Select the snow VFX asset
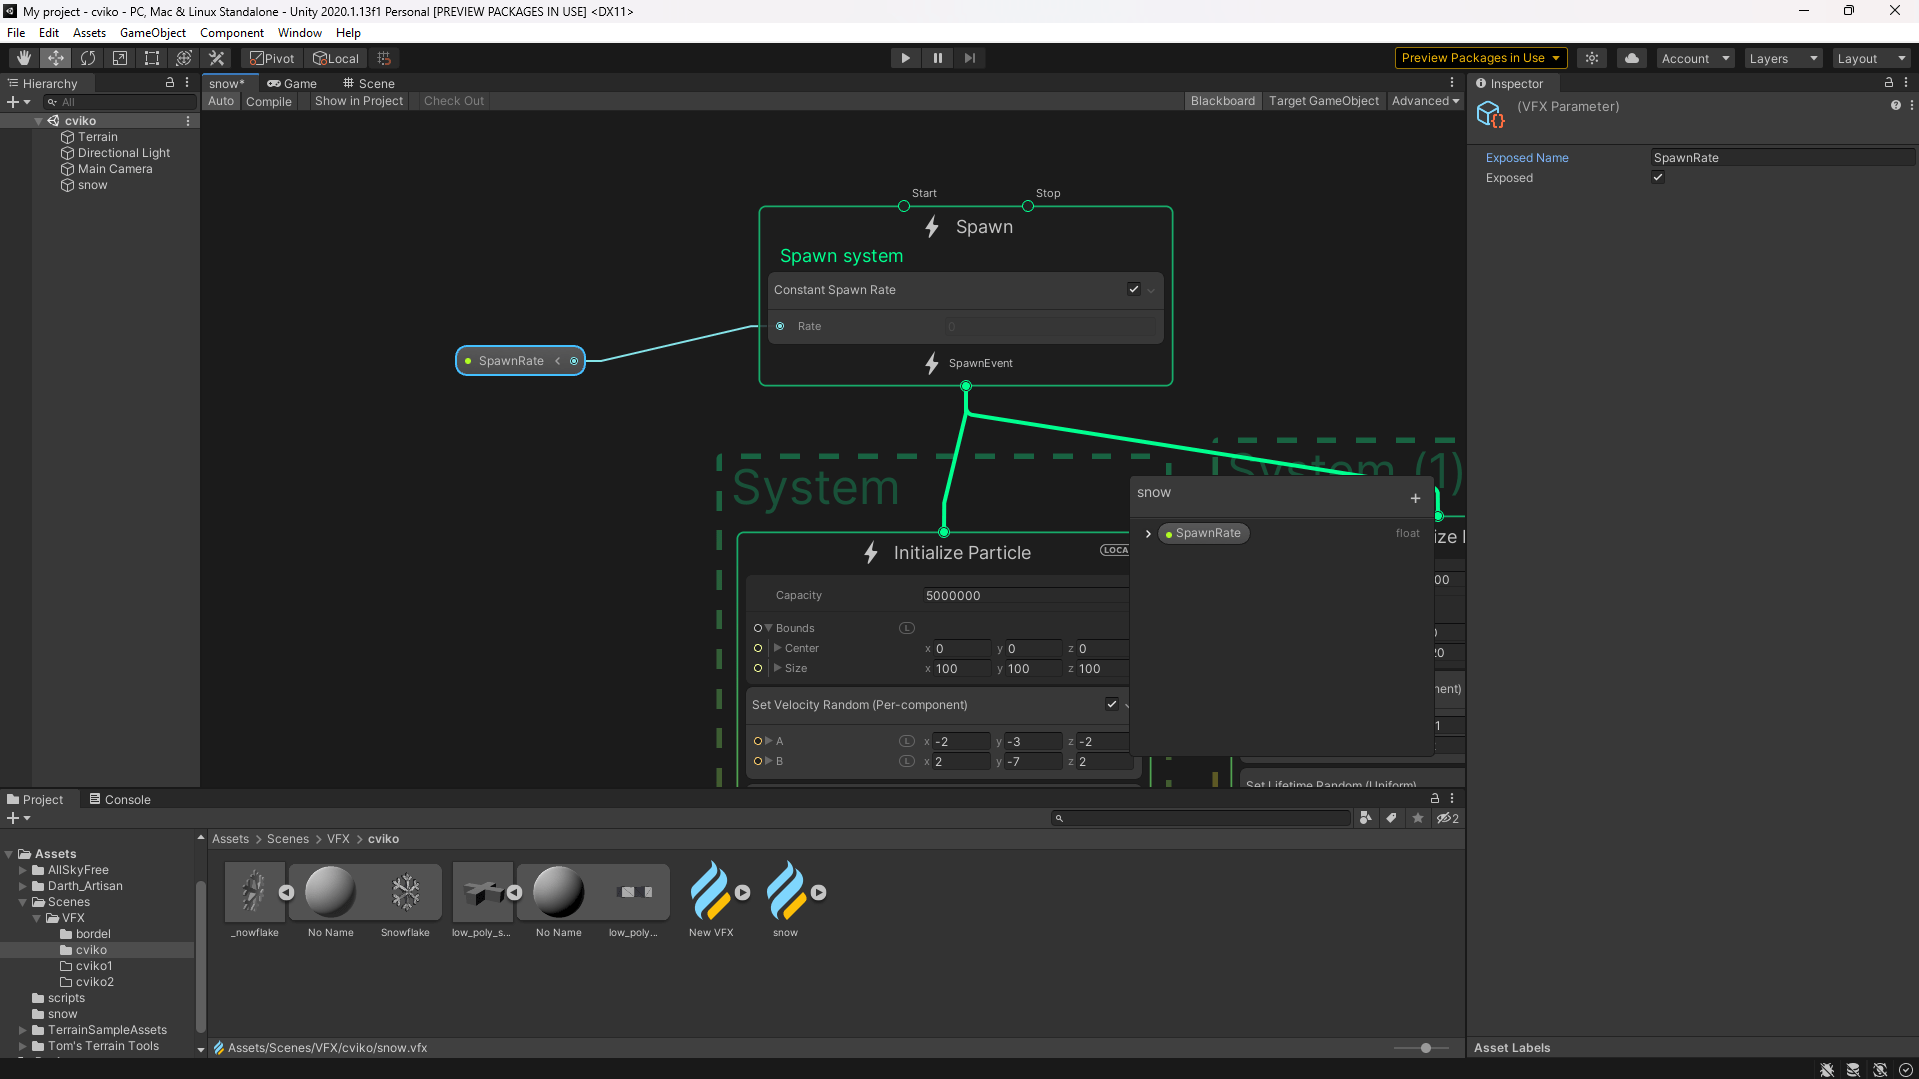Screen dimensions: 1919x1079 coord(786,899)
